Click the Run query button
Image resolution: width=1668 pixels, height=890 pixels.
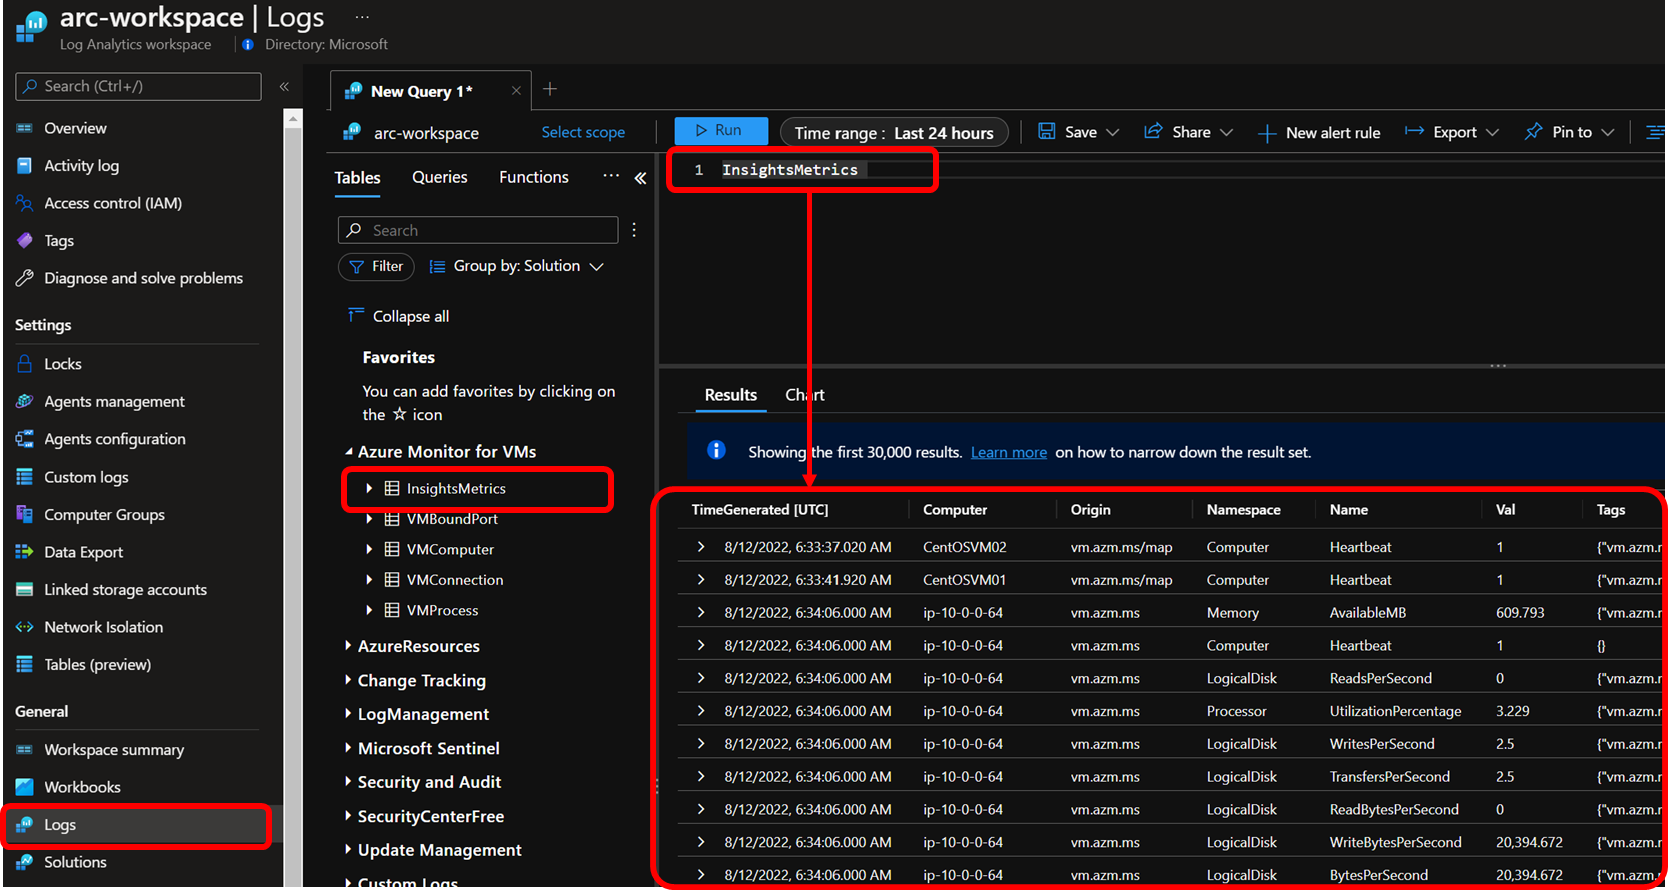720,131
